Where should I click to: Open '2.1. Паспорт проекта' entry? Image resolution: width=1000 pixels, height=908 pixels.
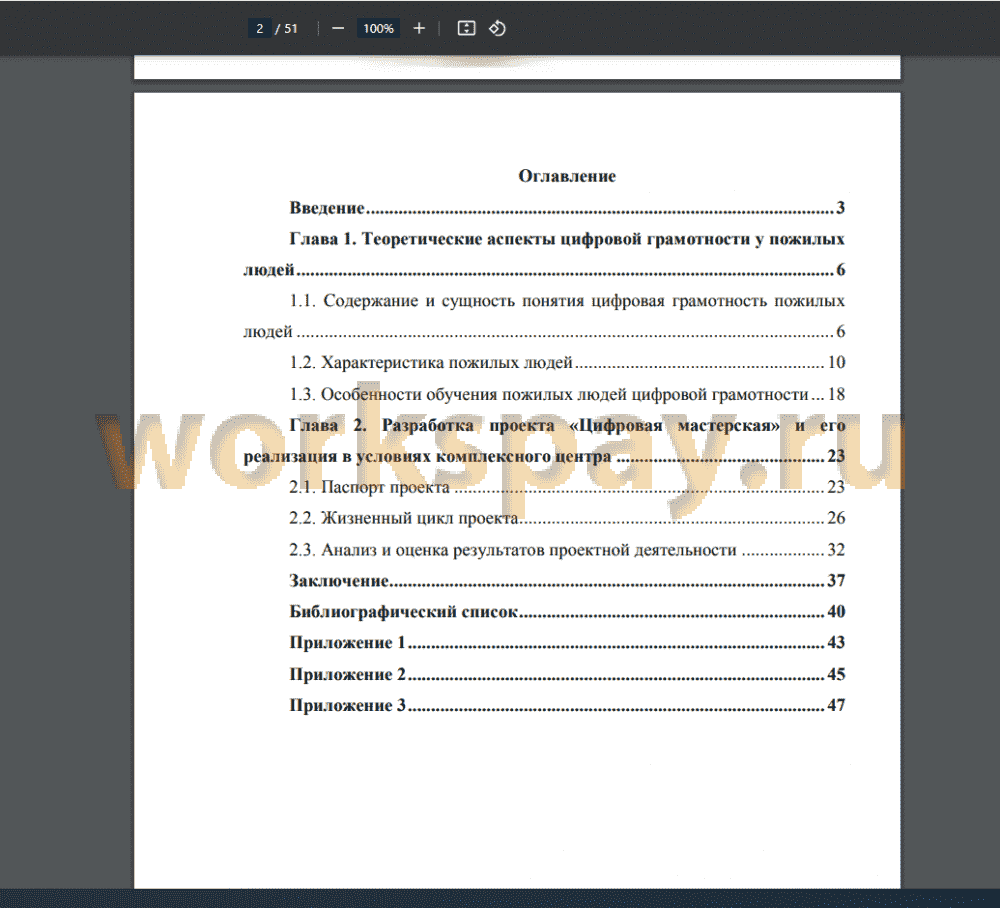(x=567, y=487)
